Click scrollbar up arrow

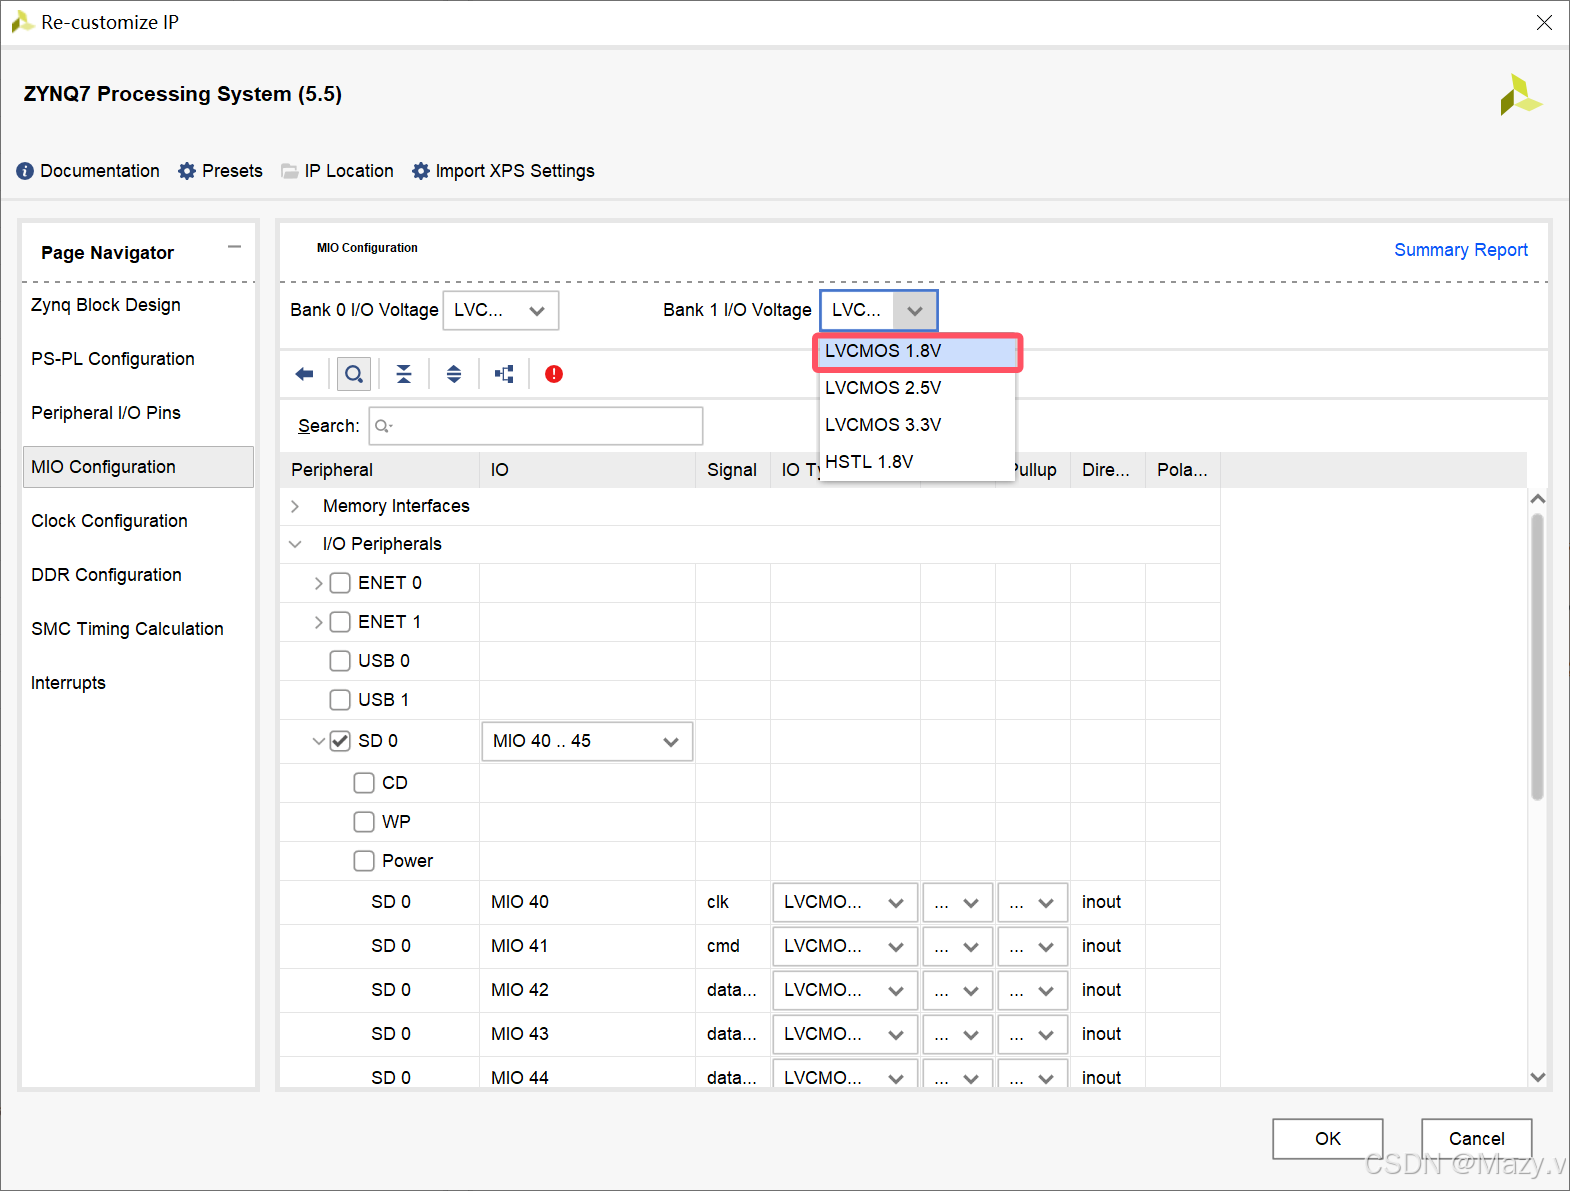[1538, 498]
